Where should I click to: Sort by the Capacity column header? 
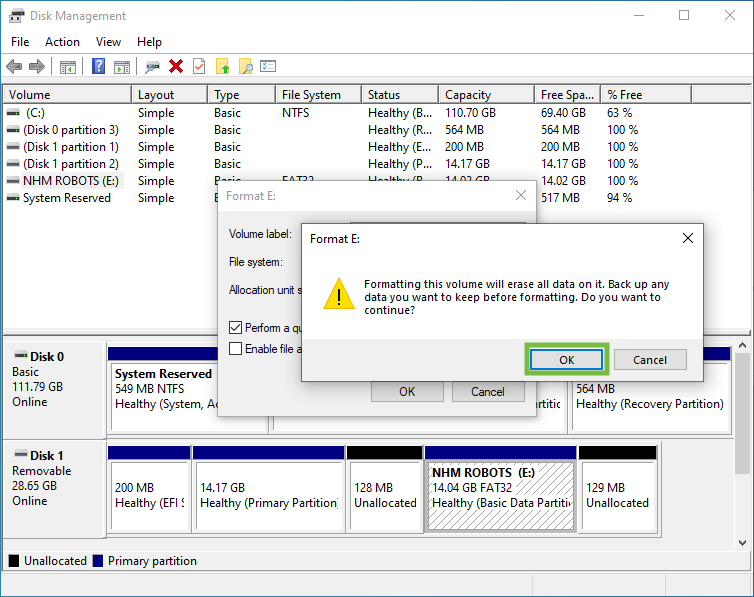tap(487, 95)
